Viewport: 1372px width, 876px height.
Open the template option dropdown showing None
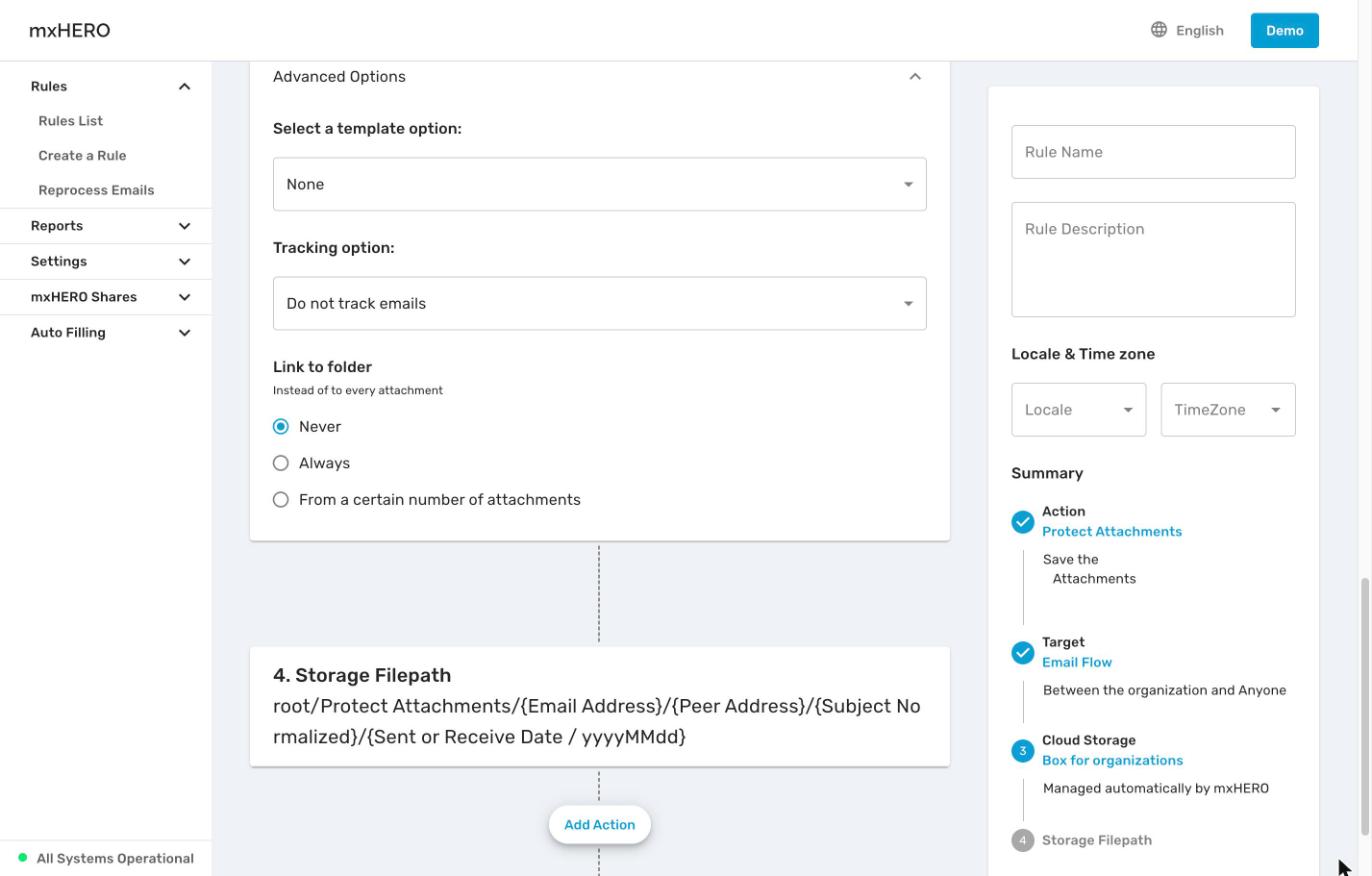pyautogui.click(x=600, y=184)
